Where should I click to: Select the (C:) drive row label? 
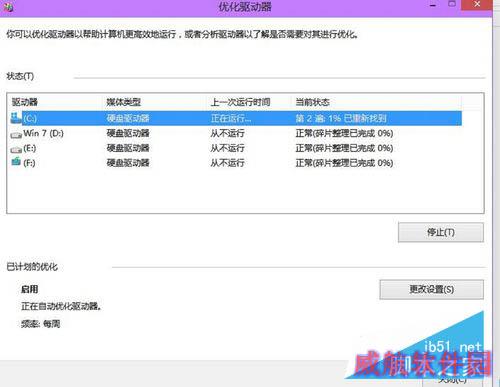tap(30, 118)
